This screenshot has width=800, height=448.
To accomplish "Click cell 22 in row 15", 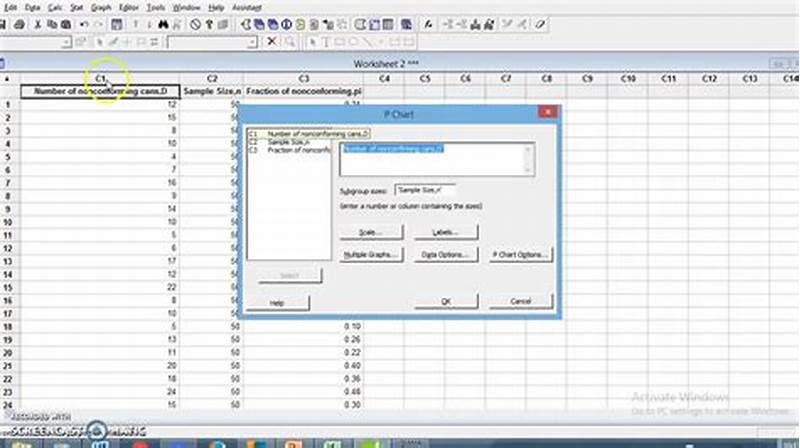I will pyautogui.click(x=100, y=287).
